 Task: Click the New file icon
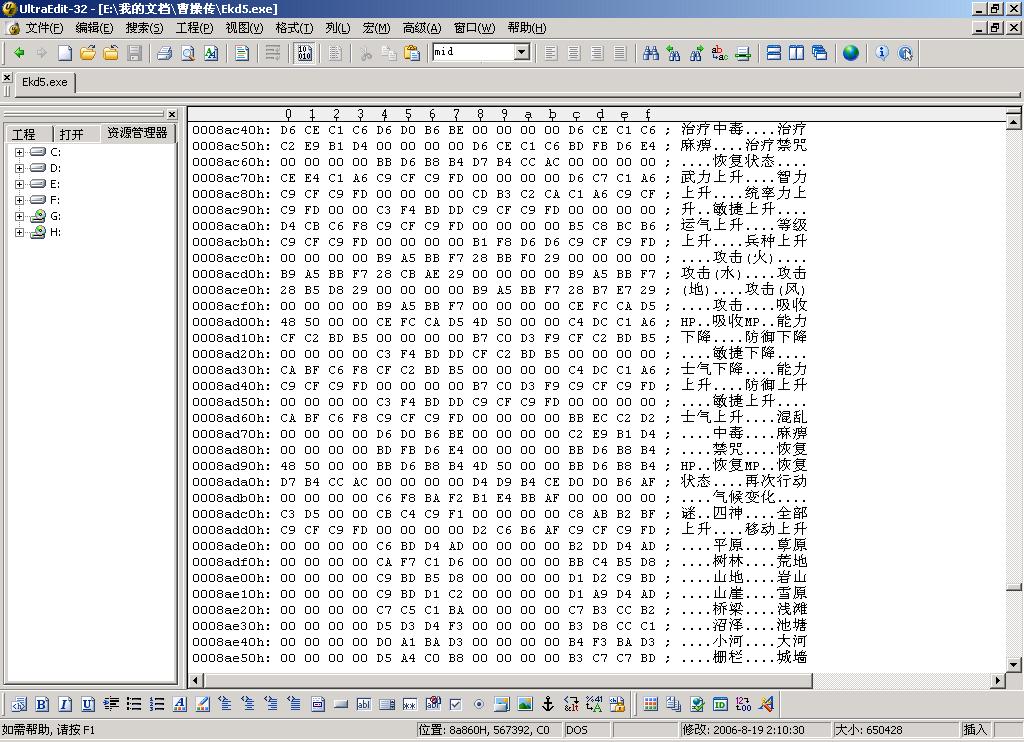point(65,53)
